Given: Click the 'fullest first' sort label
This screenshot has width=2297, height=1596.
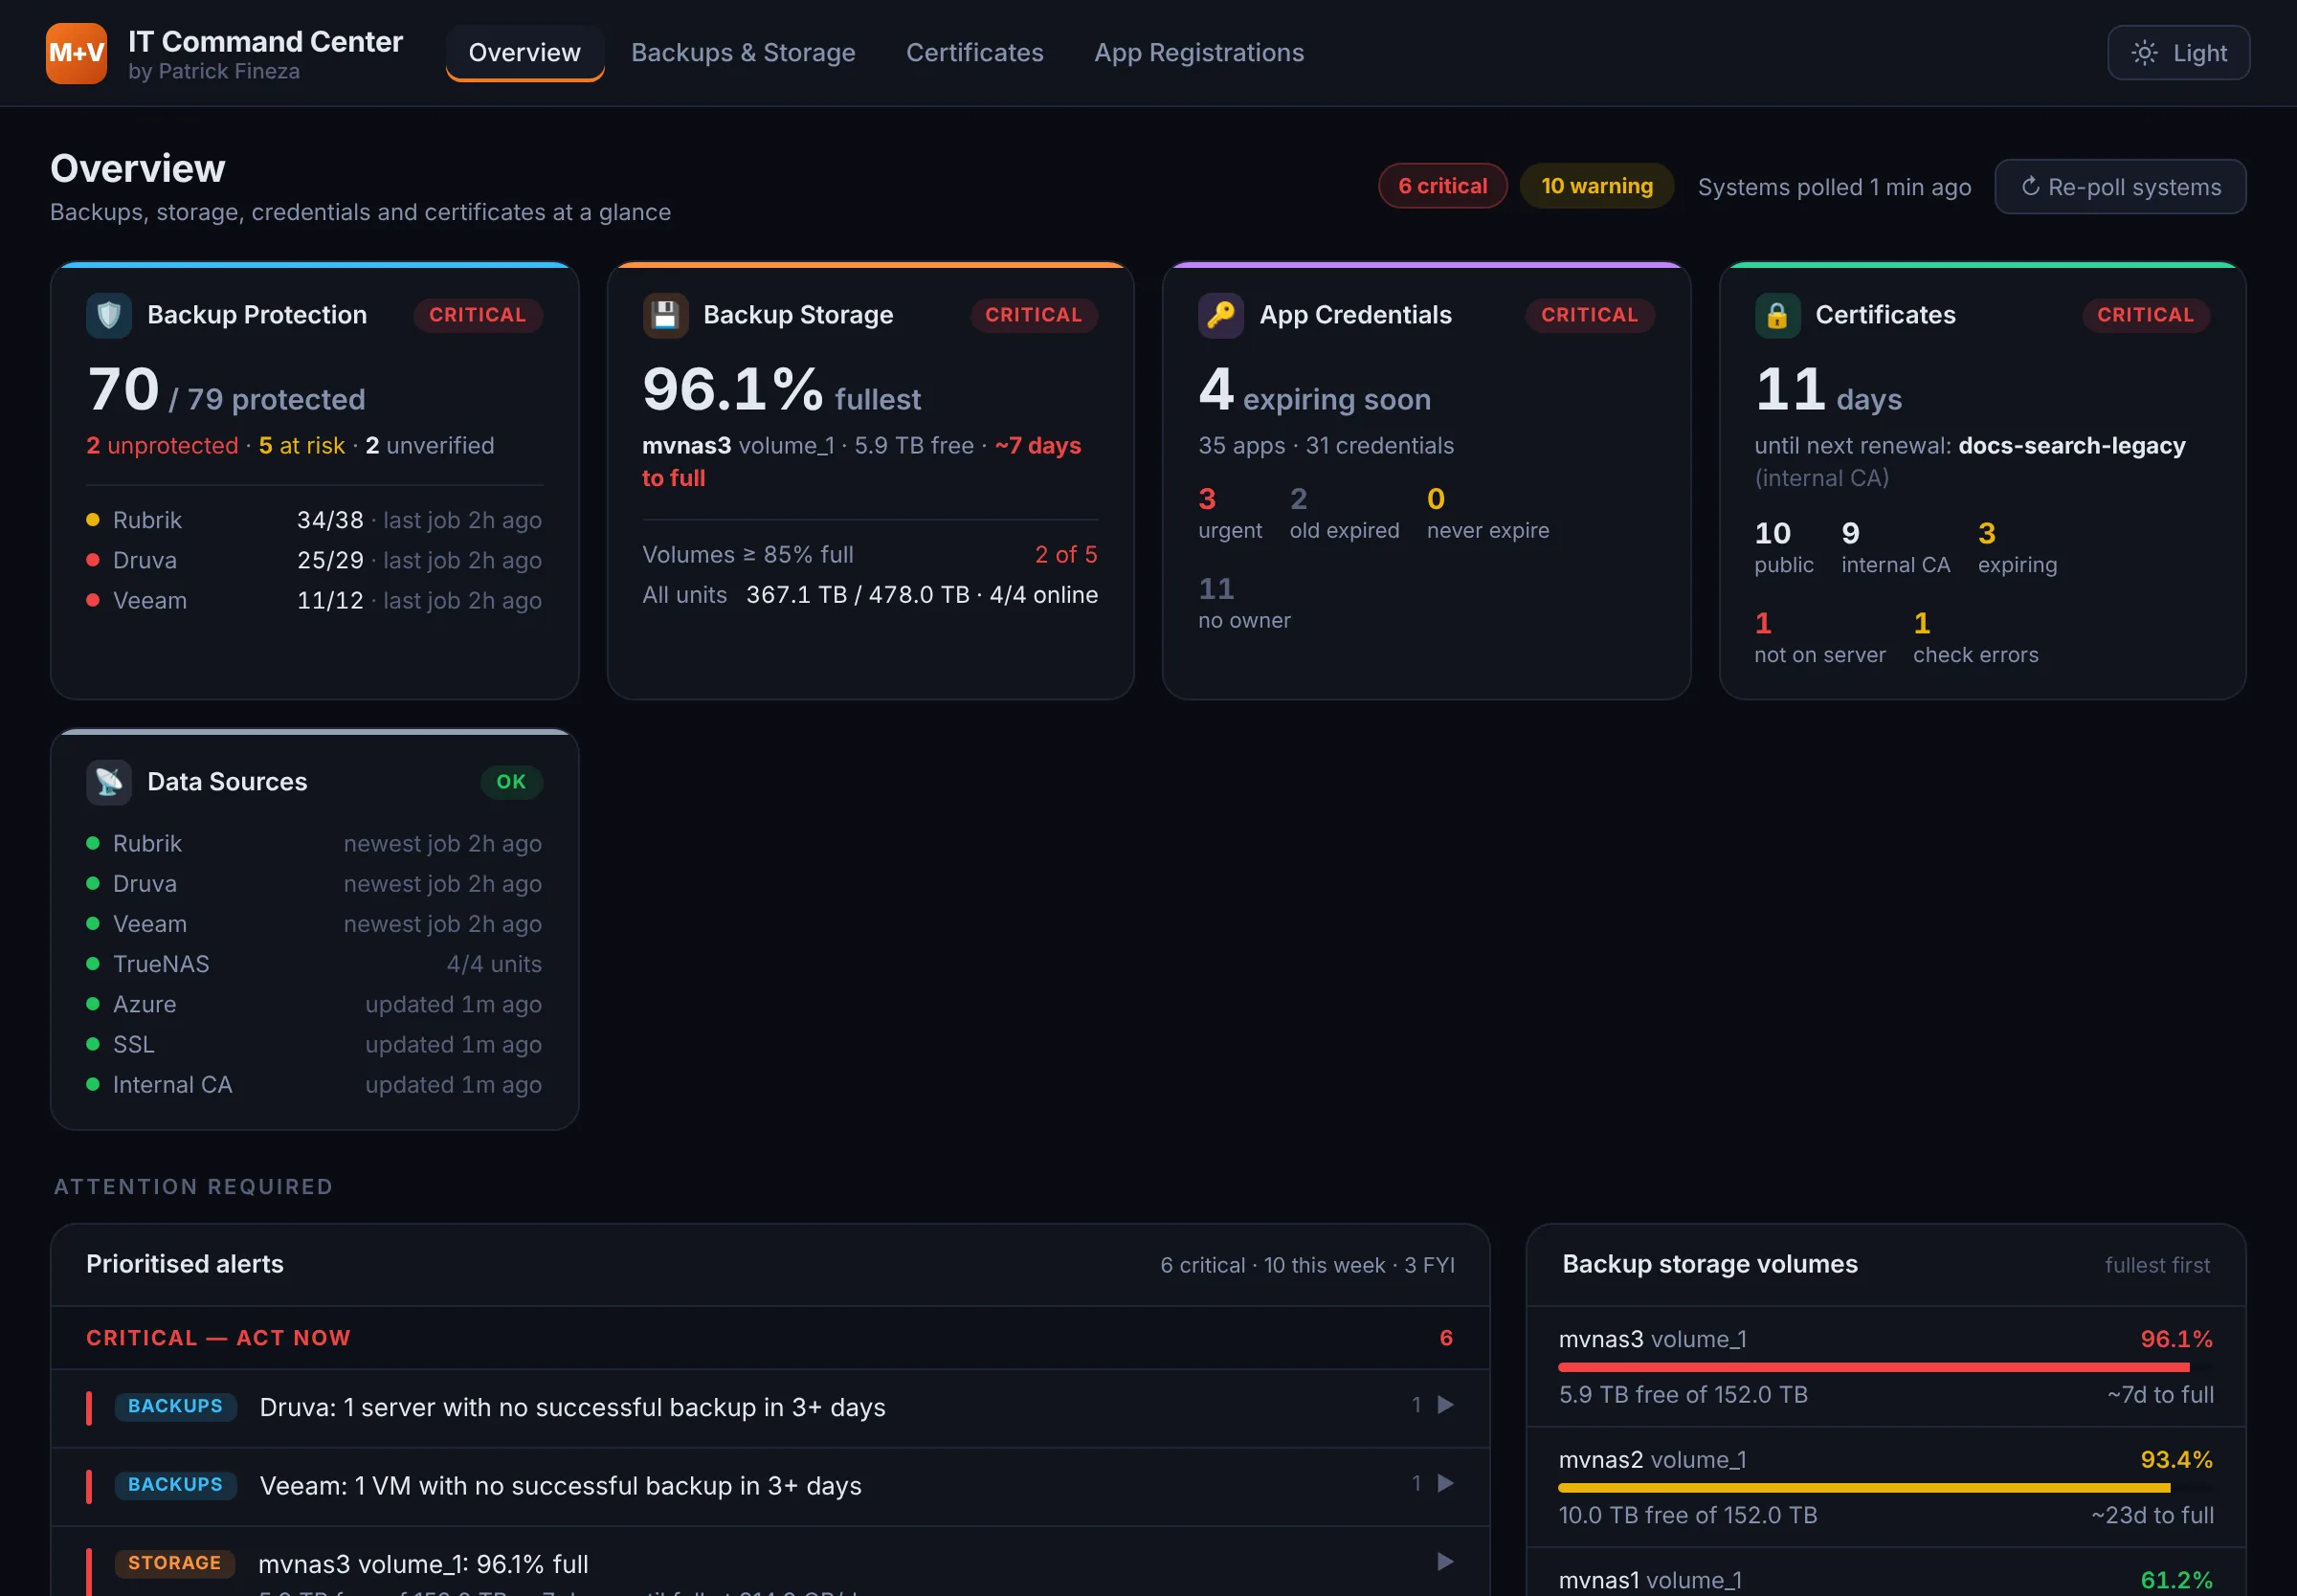Looking at the screenshot, I should (2157, 1265).
